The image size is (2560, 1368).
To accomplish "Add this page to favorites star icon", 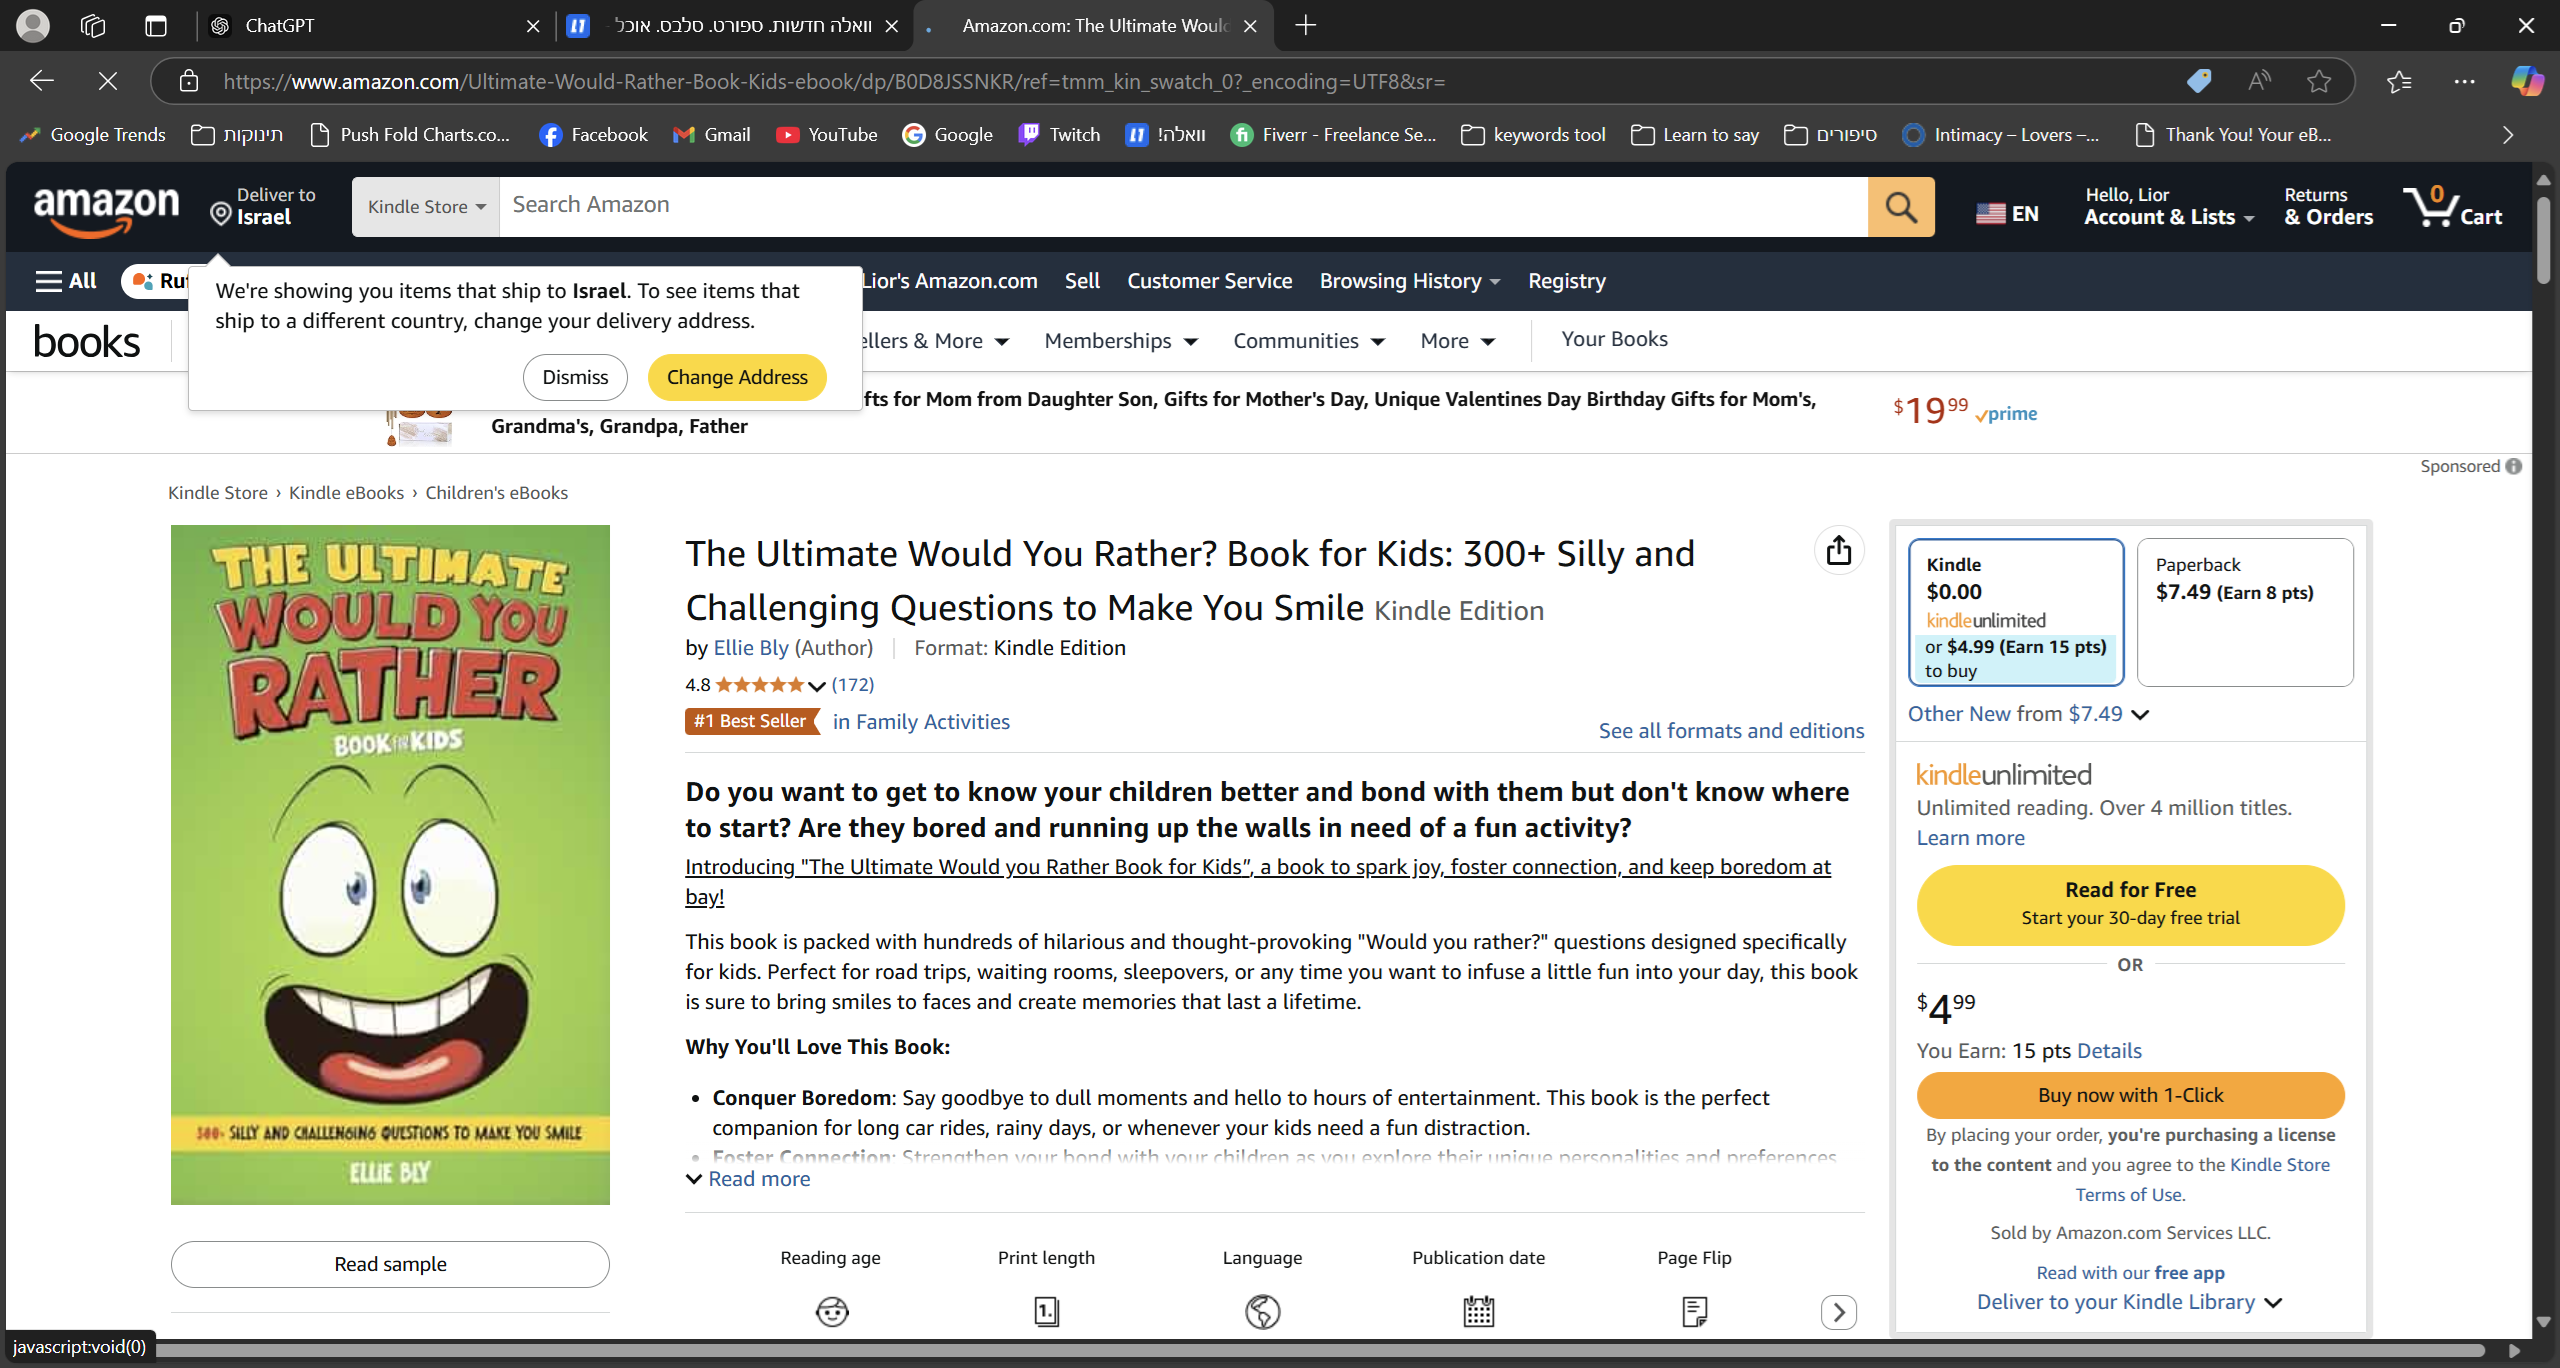I will tap(2319, 81).
